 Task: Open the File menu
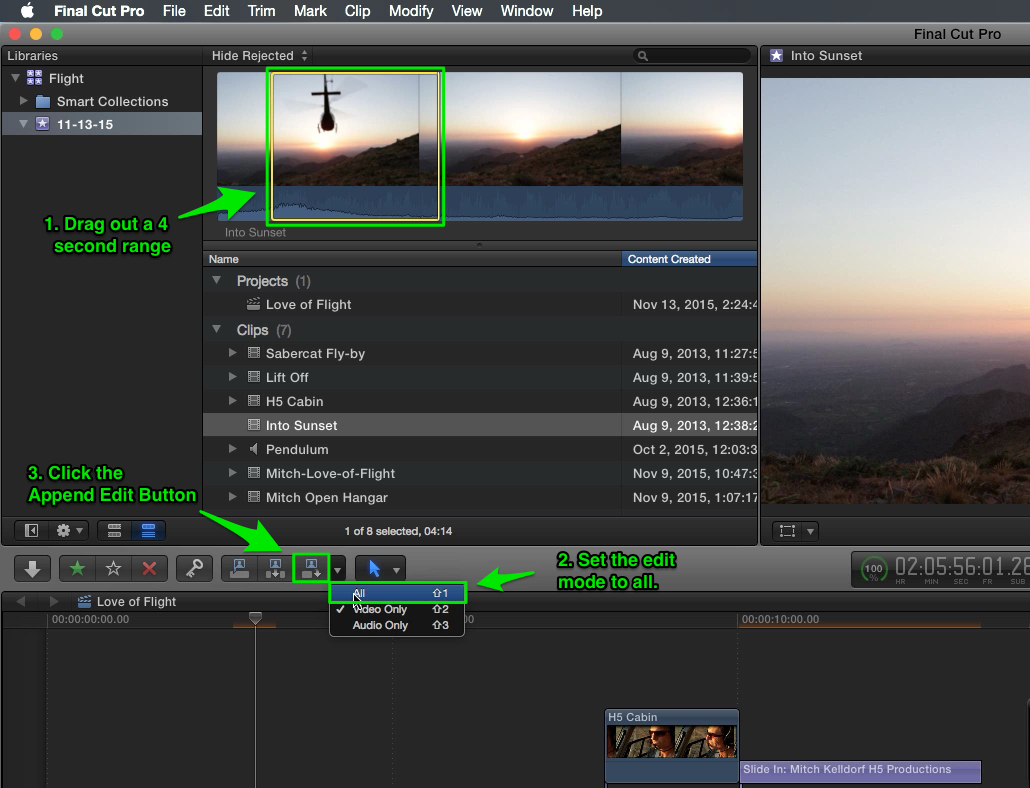point(174,11)
